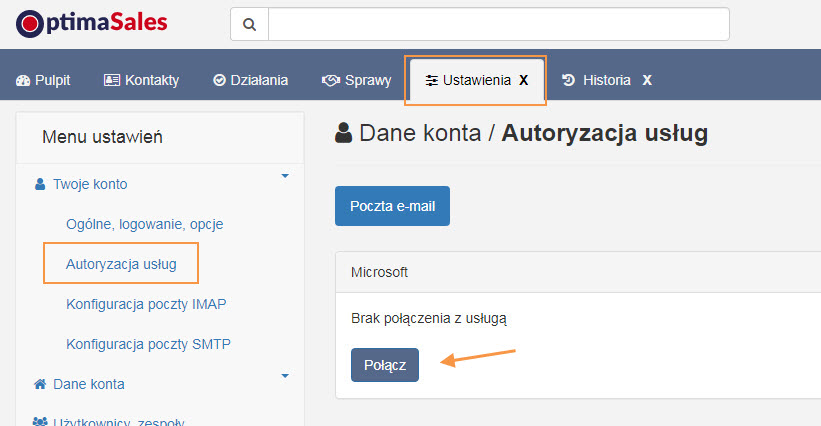821x426 pixels.
Task: Click the OptimaSales logo
Action: coord(92,24)
